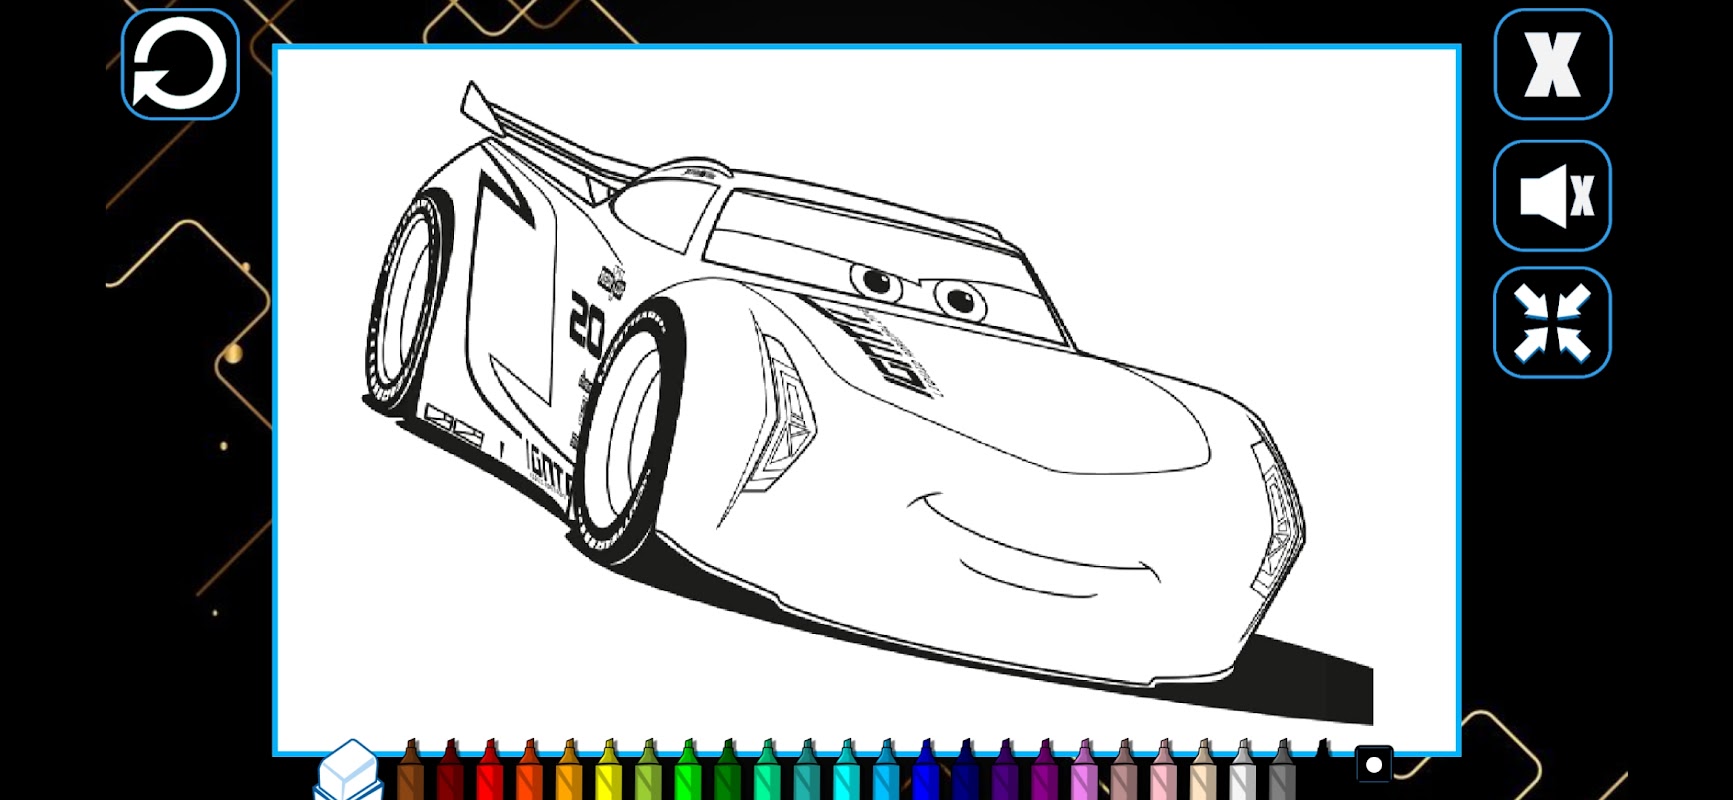Choose the navy blue marker
Image resolution: width=1733 pixels, height=800 pixels.
click(966, 770)
